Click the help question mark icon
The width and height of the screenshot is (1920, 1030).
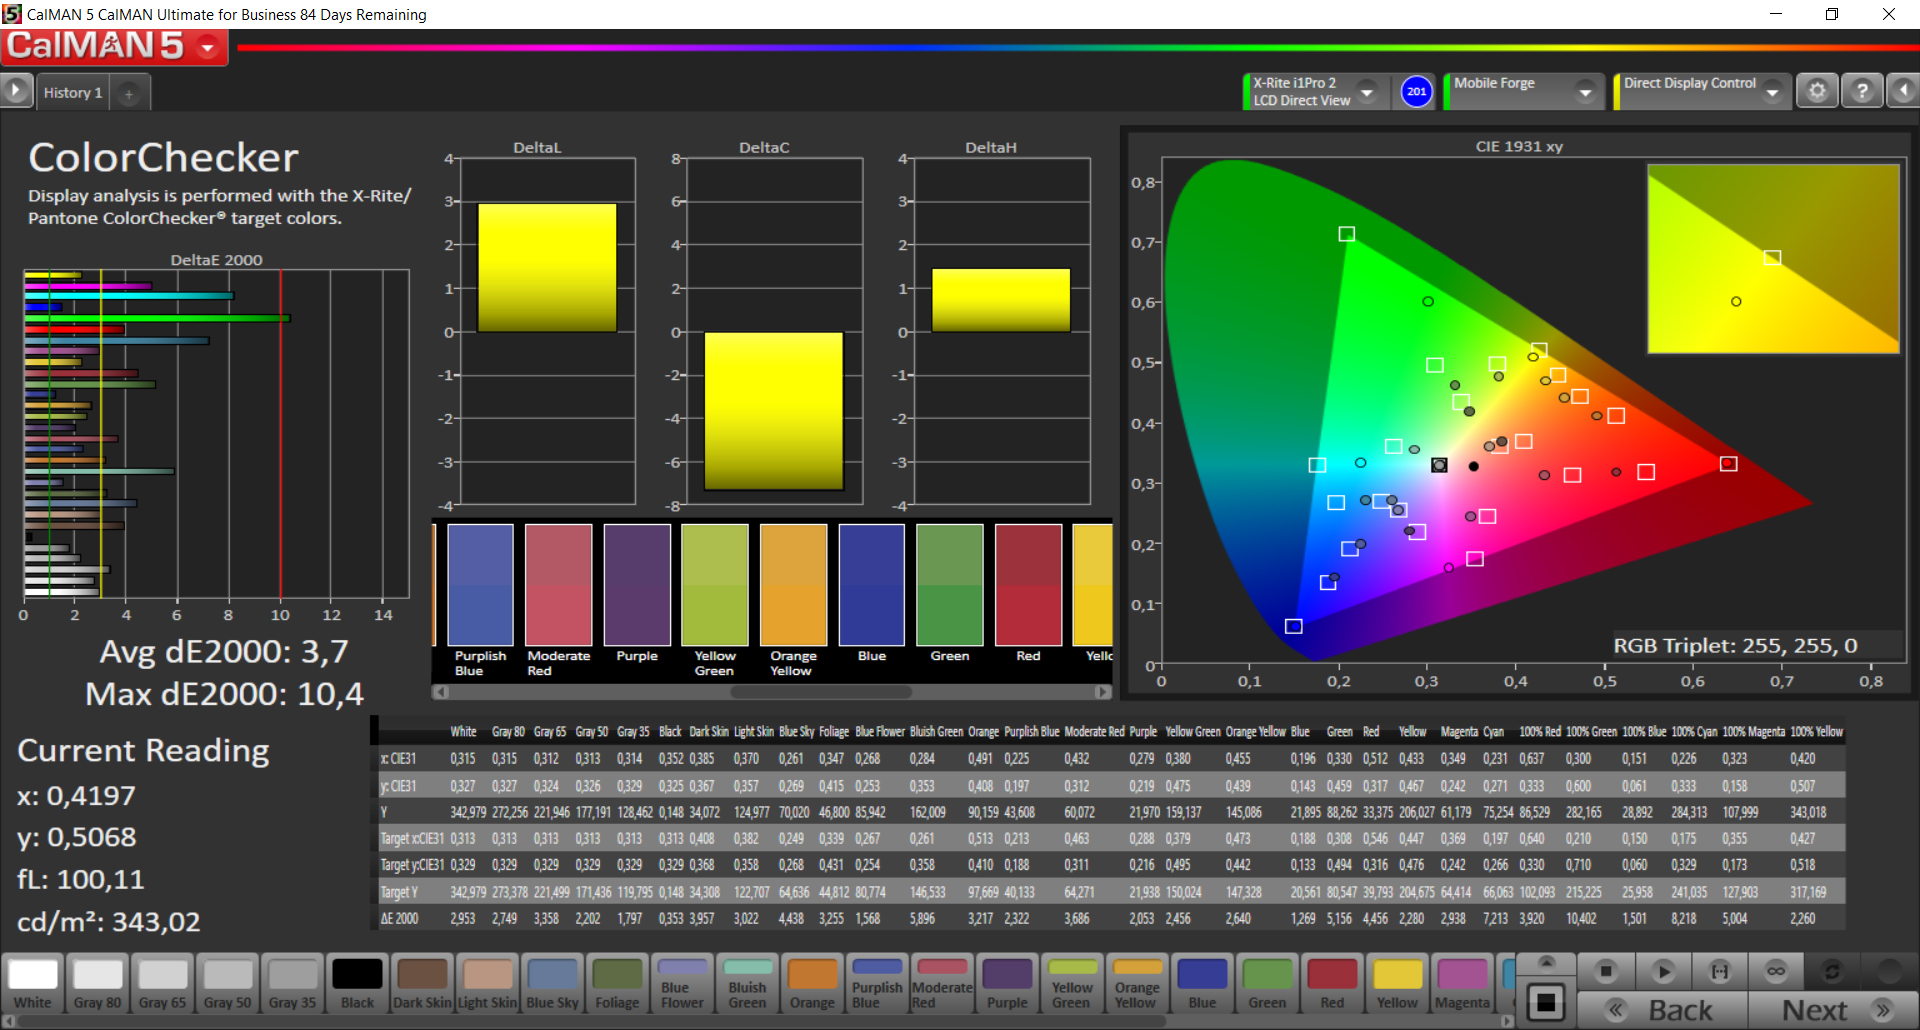coord(1862,91)
